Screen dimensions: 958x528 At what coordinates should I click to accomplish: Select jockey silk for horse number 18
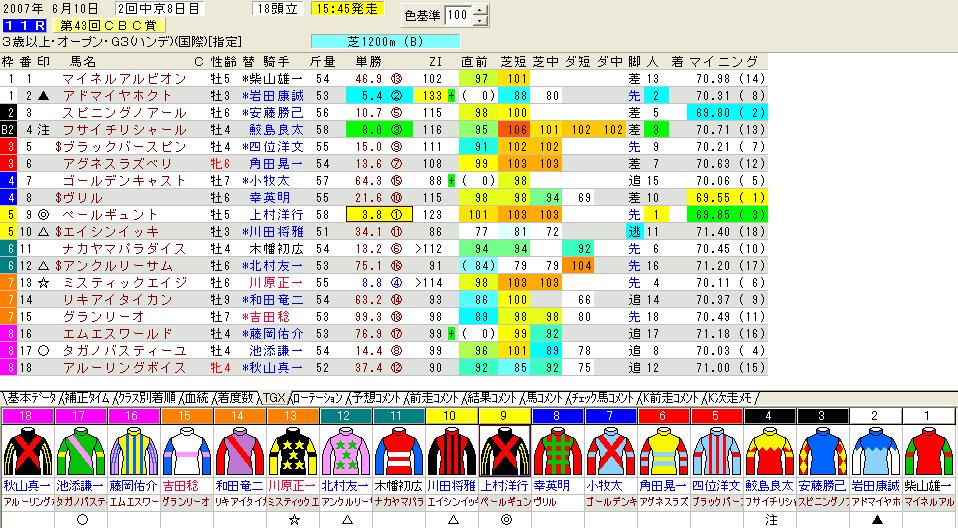pyautogui.click(x=27, y=452)
